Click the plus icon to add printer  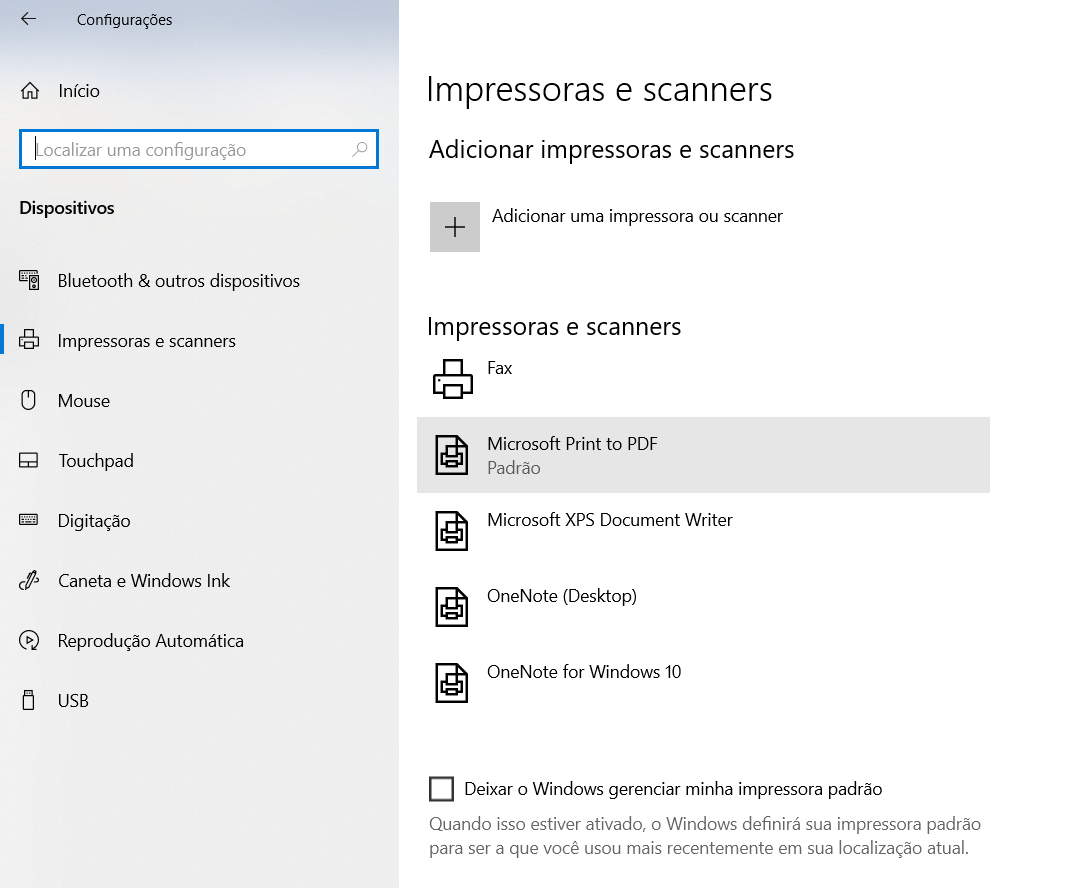[455, 227]
